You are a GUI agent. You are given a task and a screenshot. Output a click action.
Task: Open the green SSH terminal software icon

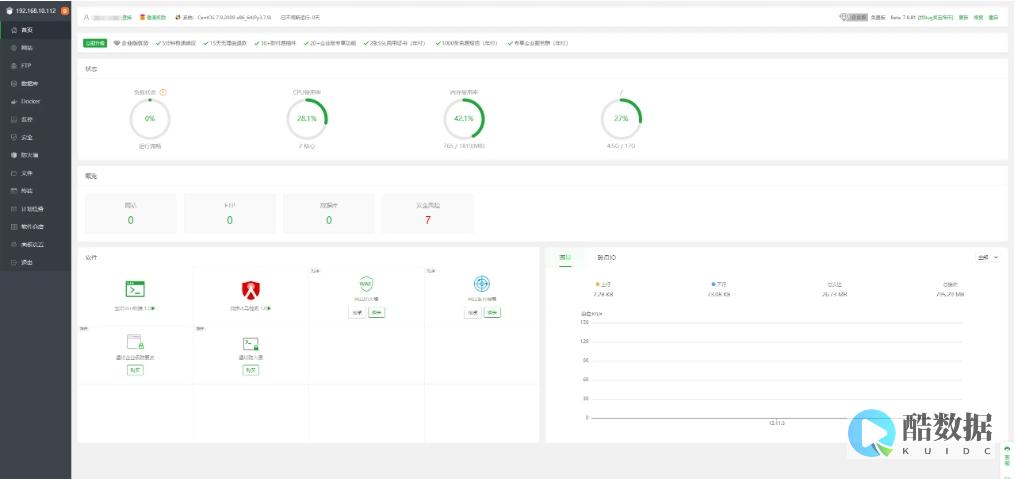(x=135, y=289)
